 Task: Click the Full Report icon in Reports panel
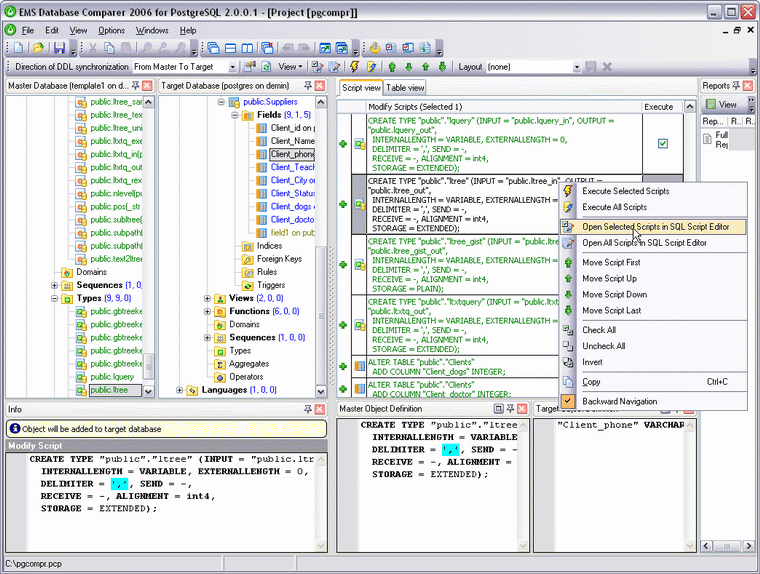(x=708, y=139)
